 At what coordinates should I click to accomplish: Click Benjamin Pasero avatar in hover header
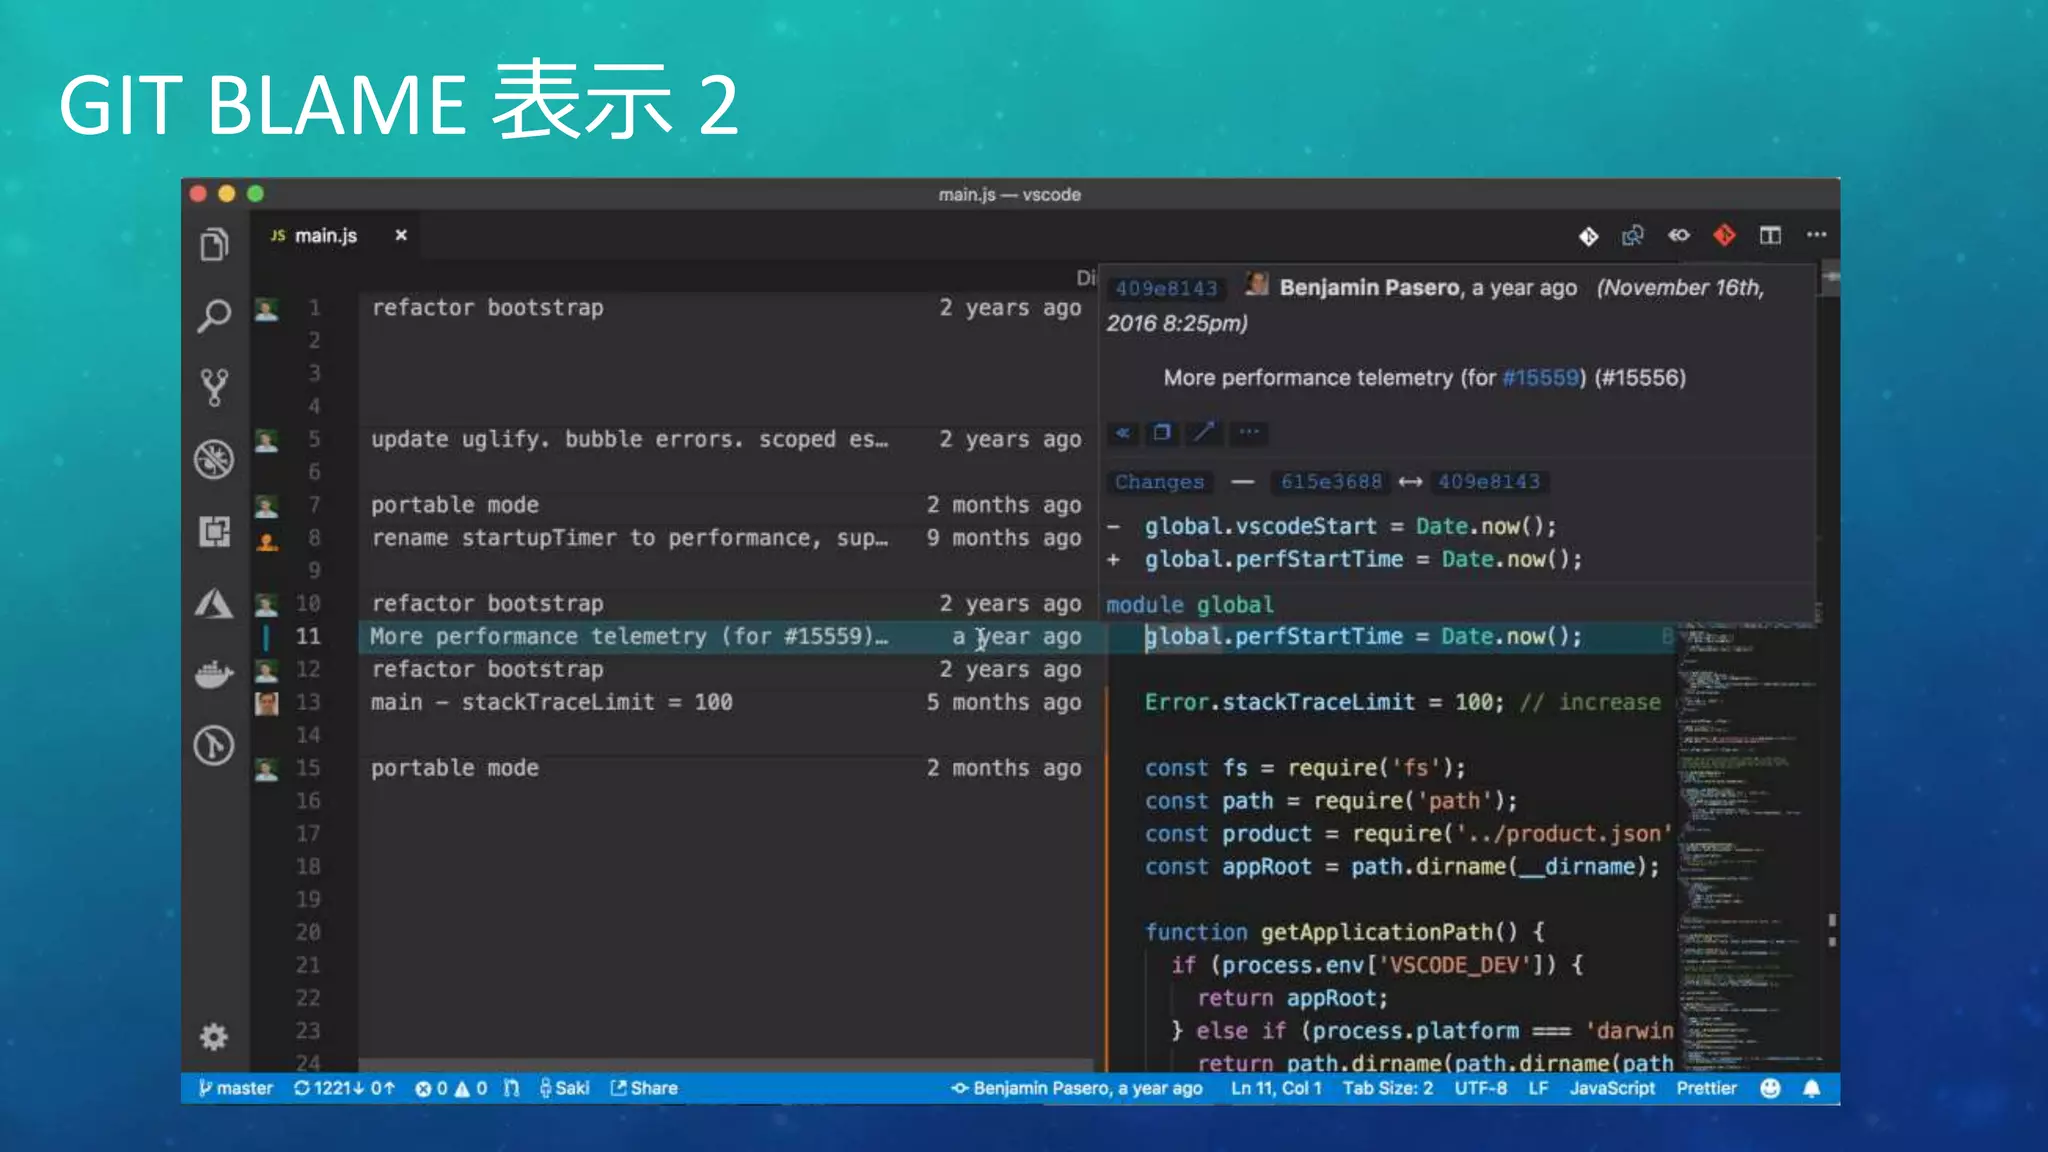[1257, 284]
